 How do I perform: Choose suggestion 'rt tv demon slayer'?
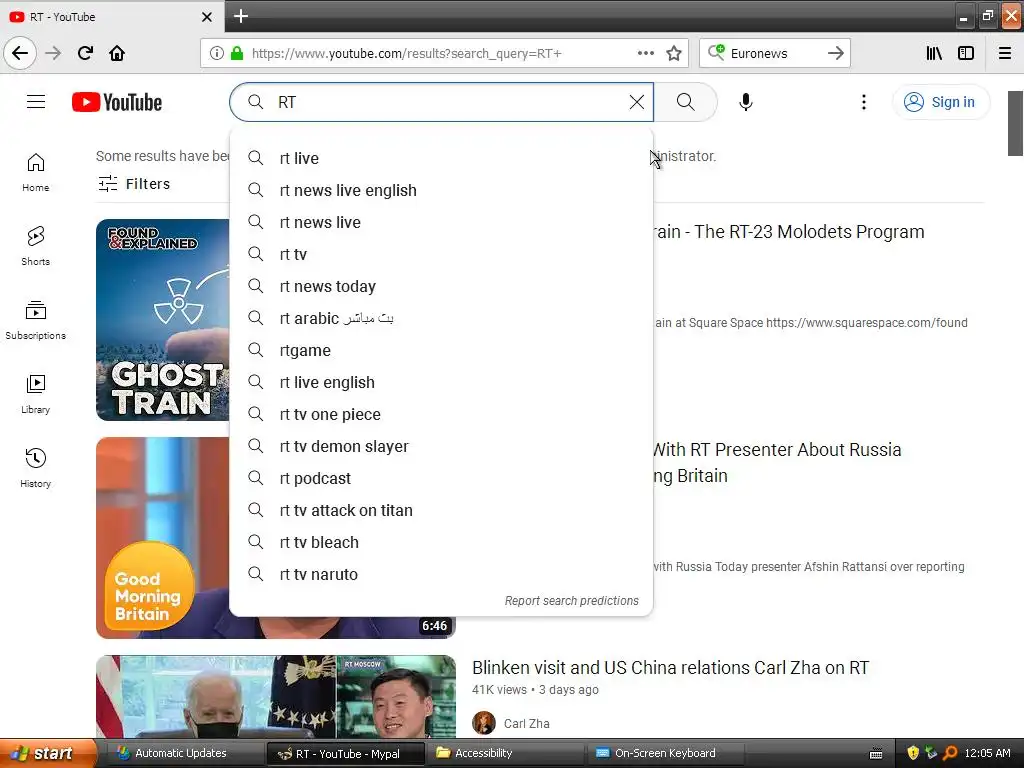pyautogui.click(x=441, y=446)
